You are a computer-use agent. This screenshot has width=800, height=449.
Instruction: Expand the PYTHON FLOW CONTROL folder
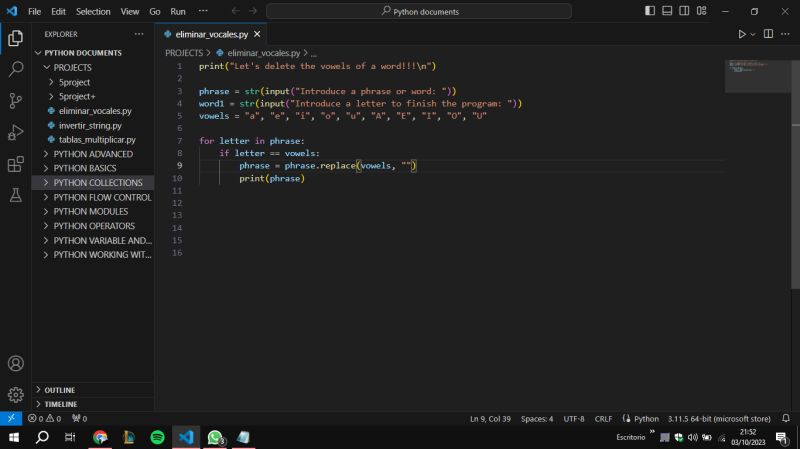point(102,197)
